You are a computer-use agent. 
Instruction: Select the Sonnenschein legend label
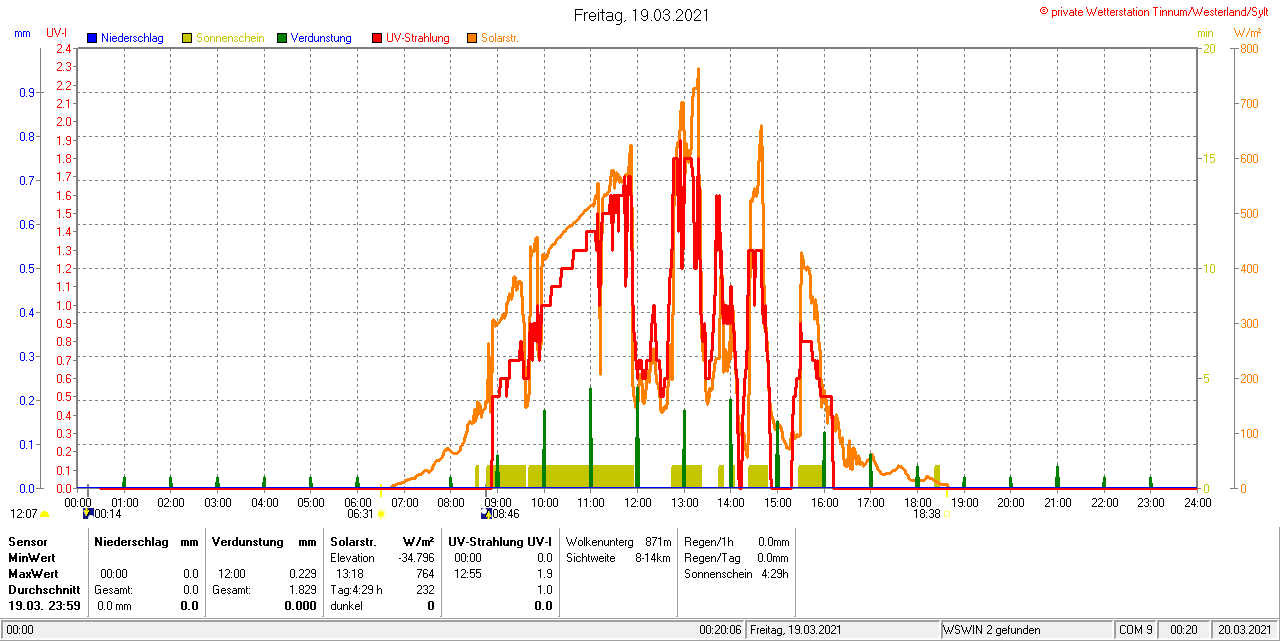coord(230,38)
